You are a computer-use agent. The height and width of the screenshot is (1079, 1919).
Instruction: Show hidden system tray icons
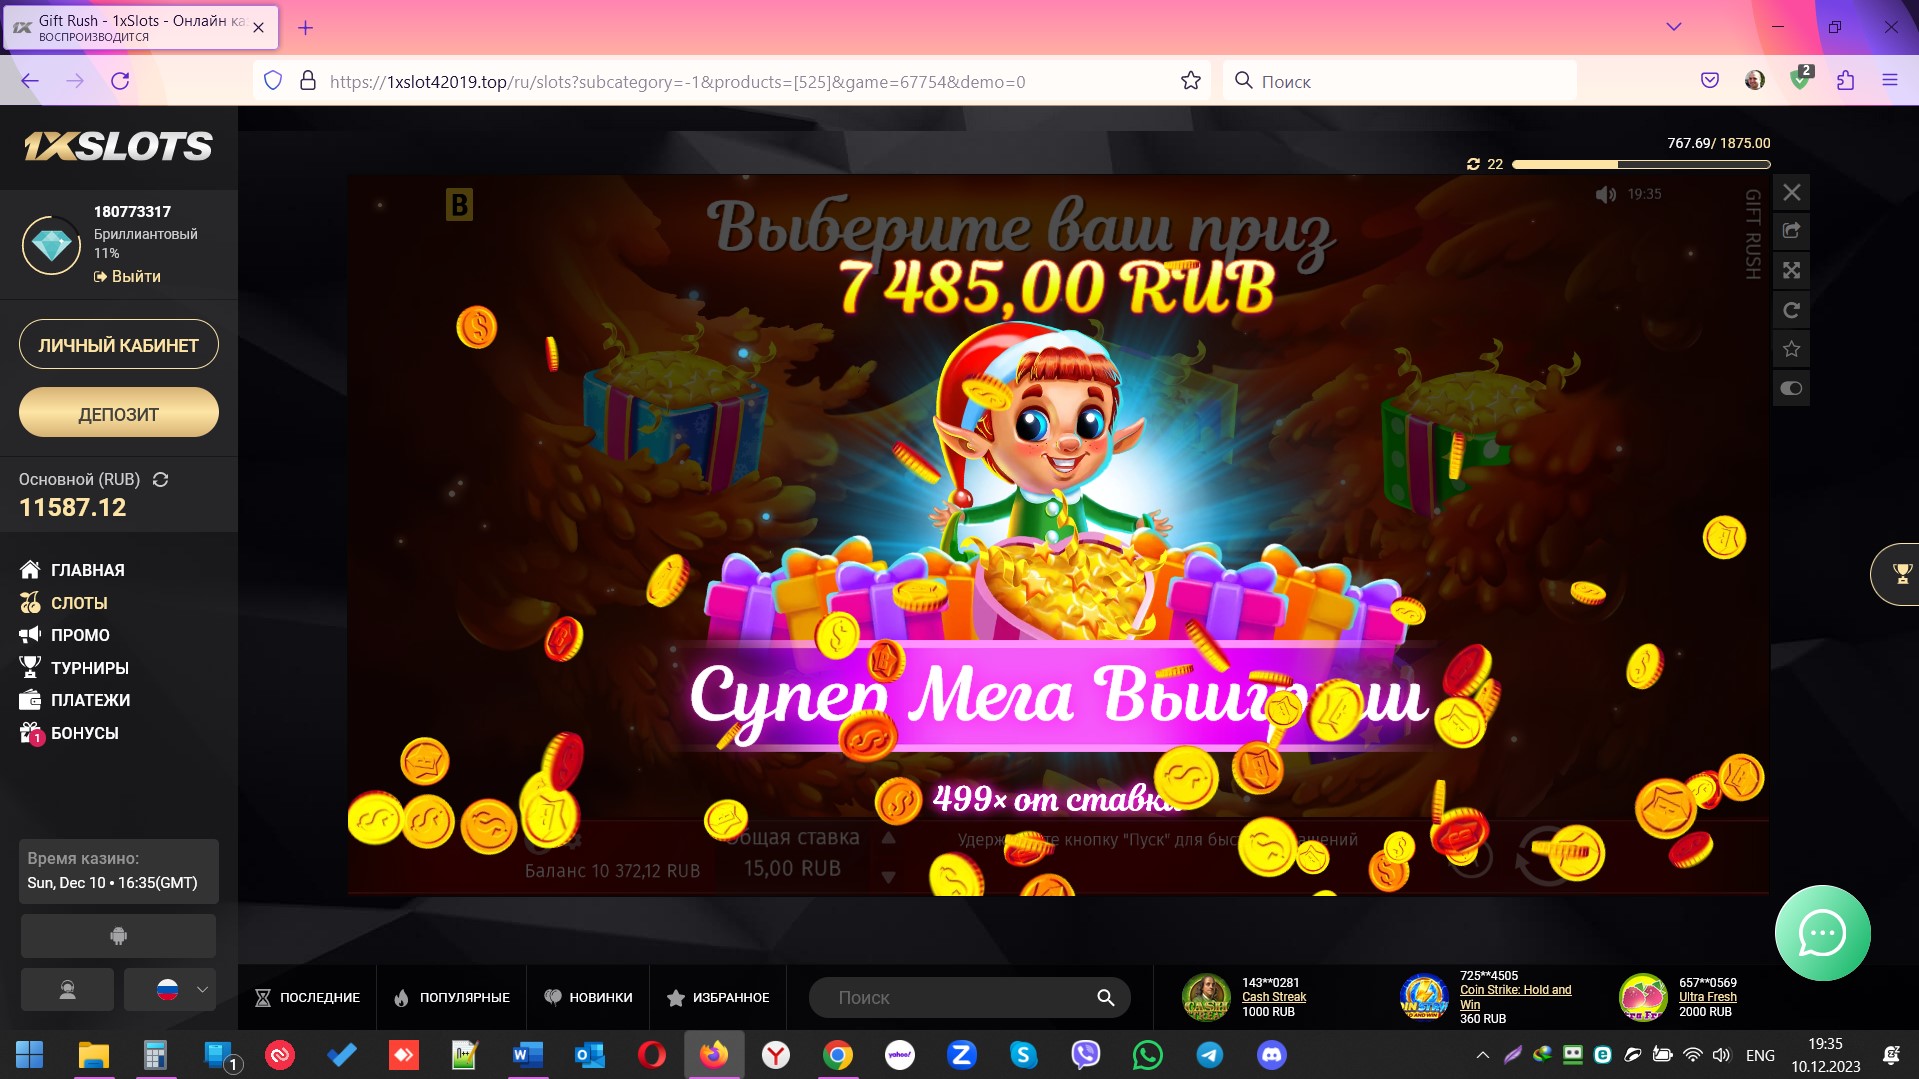click(x=1482, y=1055)
